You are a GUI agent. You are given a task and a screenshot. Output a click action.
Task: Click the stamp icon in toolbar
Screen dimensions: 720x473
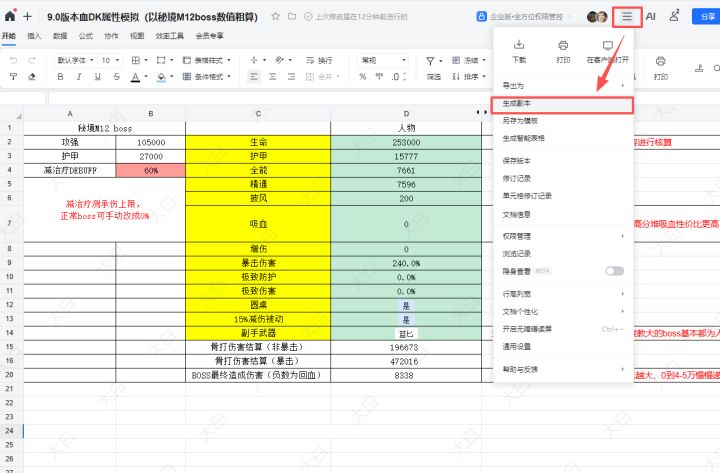pos(699,68)
